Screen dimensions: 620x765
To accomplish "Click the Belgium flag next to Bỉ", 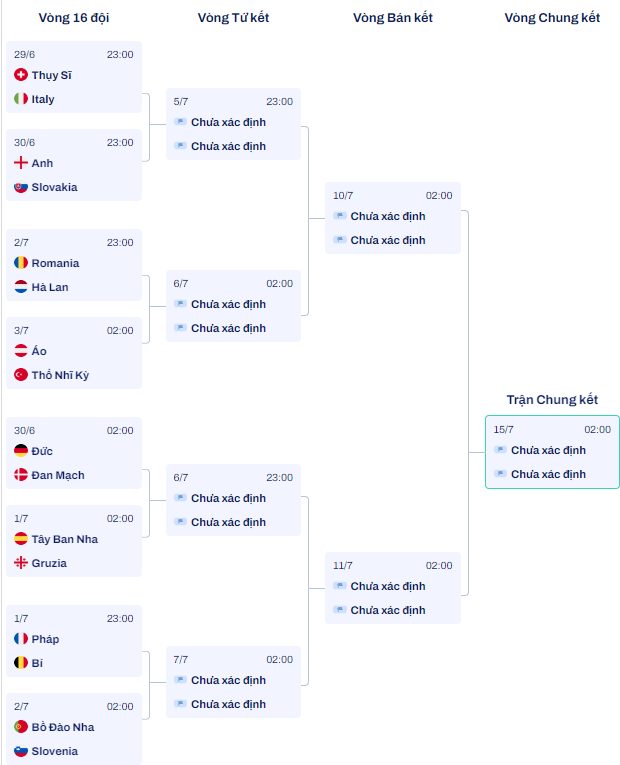I will pyautogui.click(x=20, y=663).
